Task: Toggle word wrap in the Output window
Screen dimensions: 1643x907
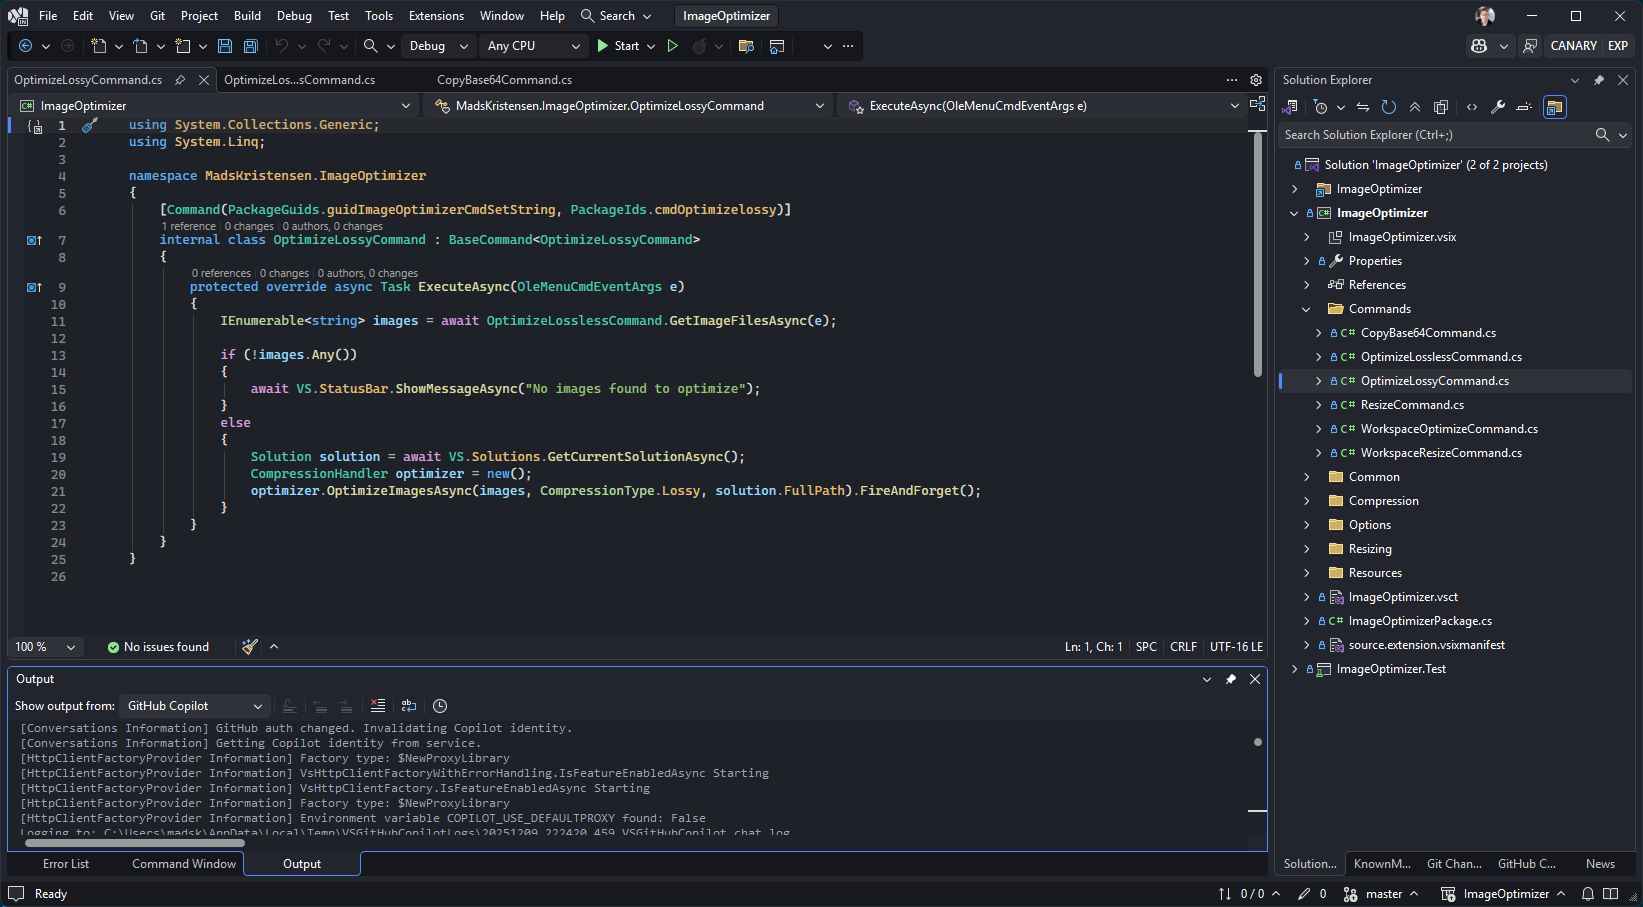Action: click(409, 706)
